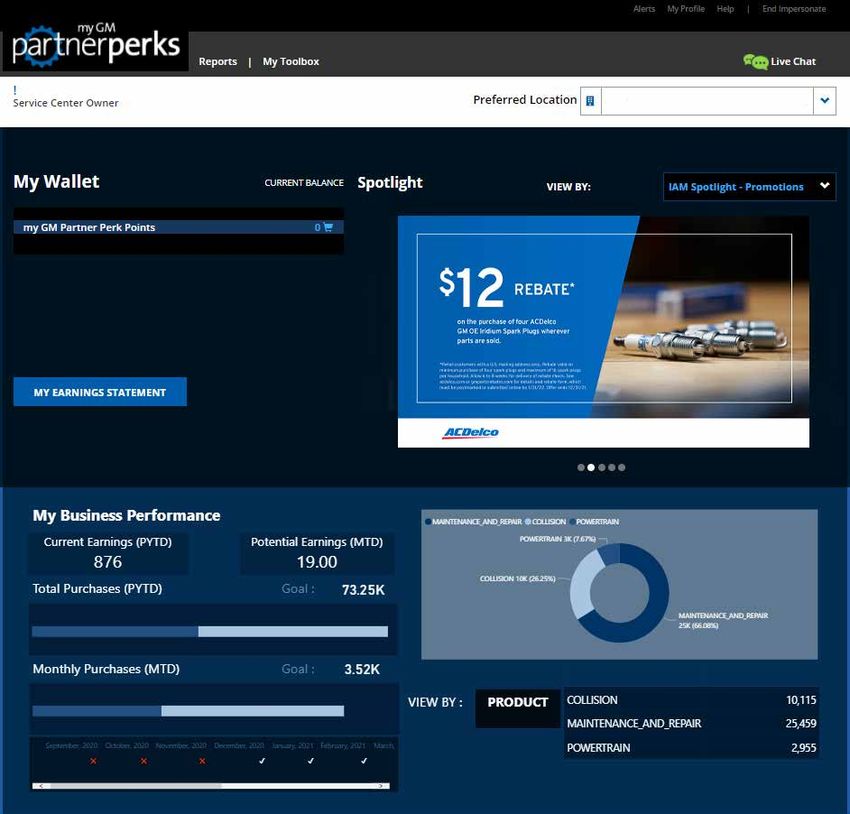This screenshot has height=814, width=850.
Task: Click the Current Earnings value 876
Action: 107,563
